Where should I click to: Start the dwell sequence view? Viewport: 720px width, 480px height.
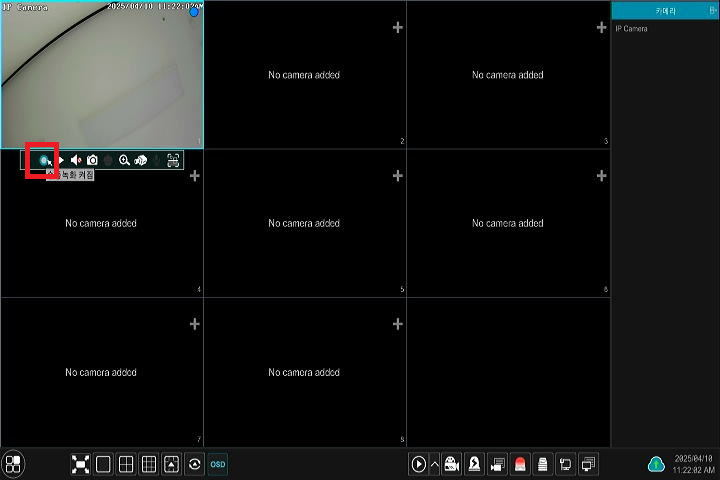(x=194, y=464)
